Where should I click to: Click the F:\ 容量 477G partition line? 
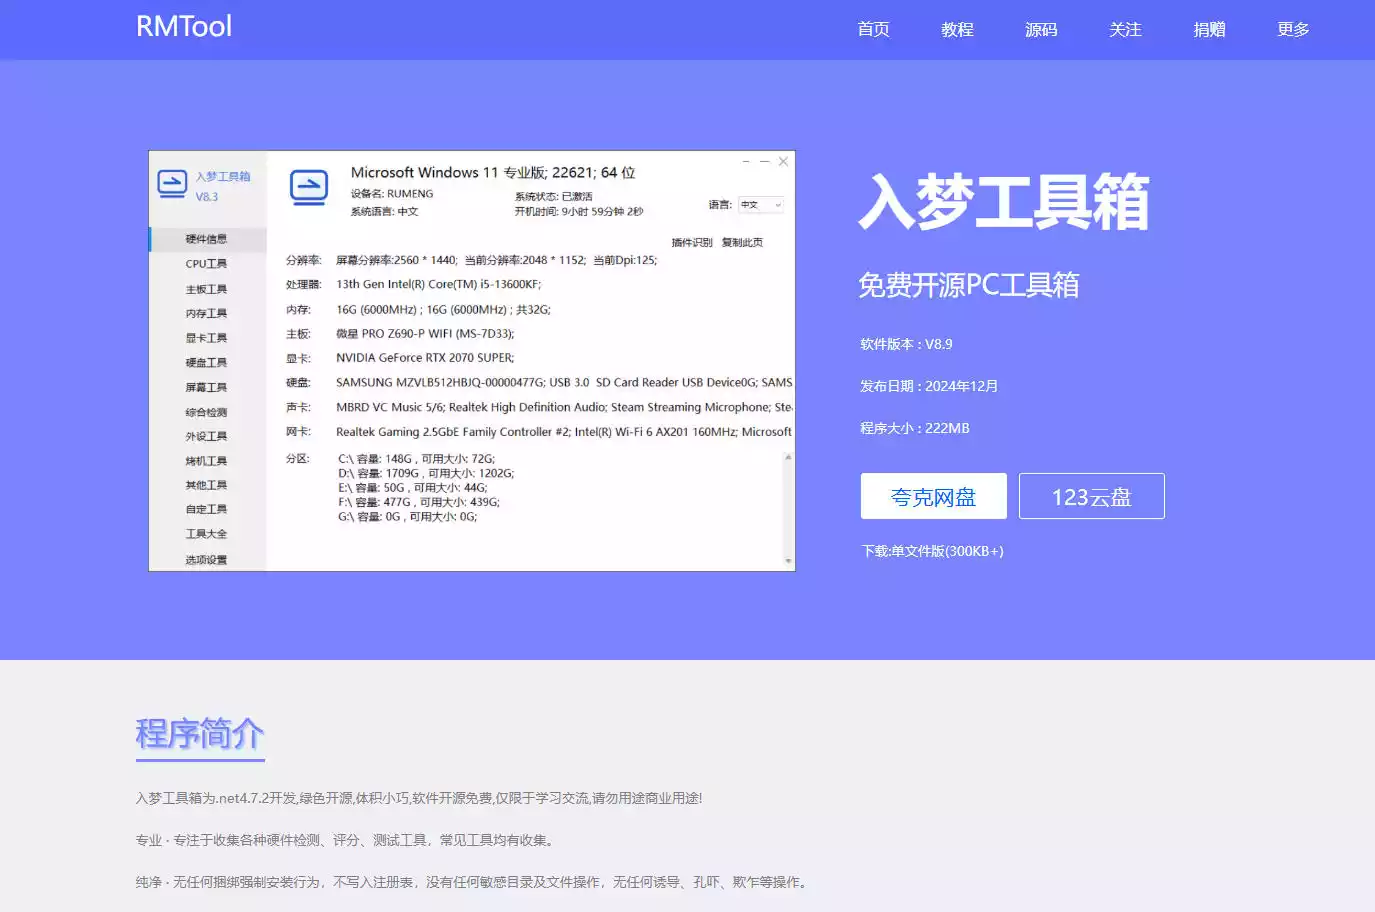coord(419,502)
